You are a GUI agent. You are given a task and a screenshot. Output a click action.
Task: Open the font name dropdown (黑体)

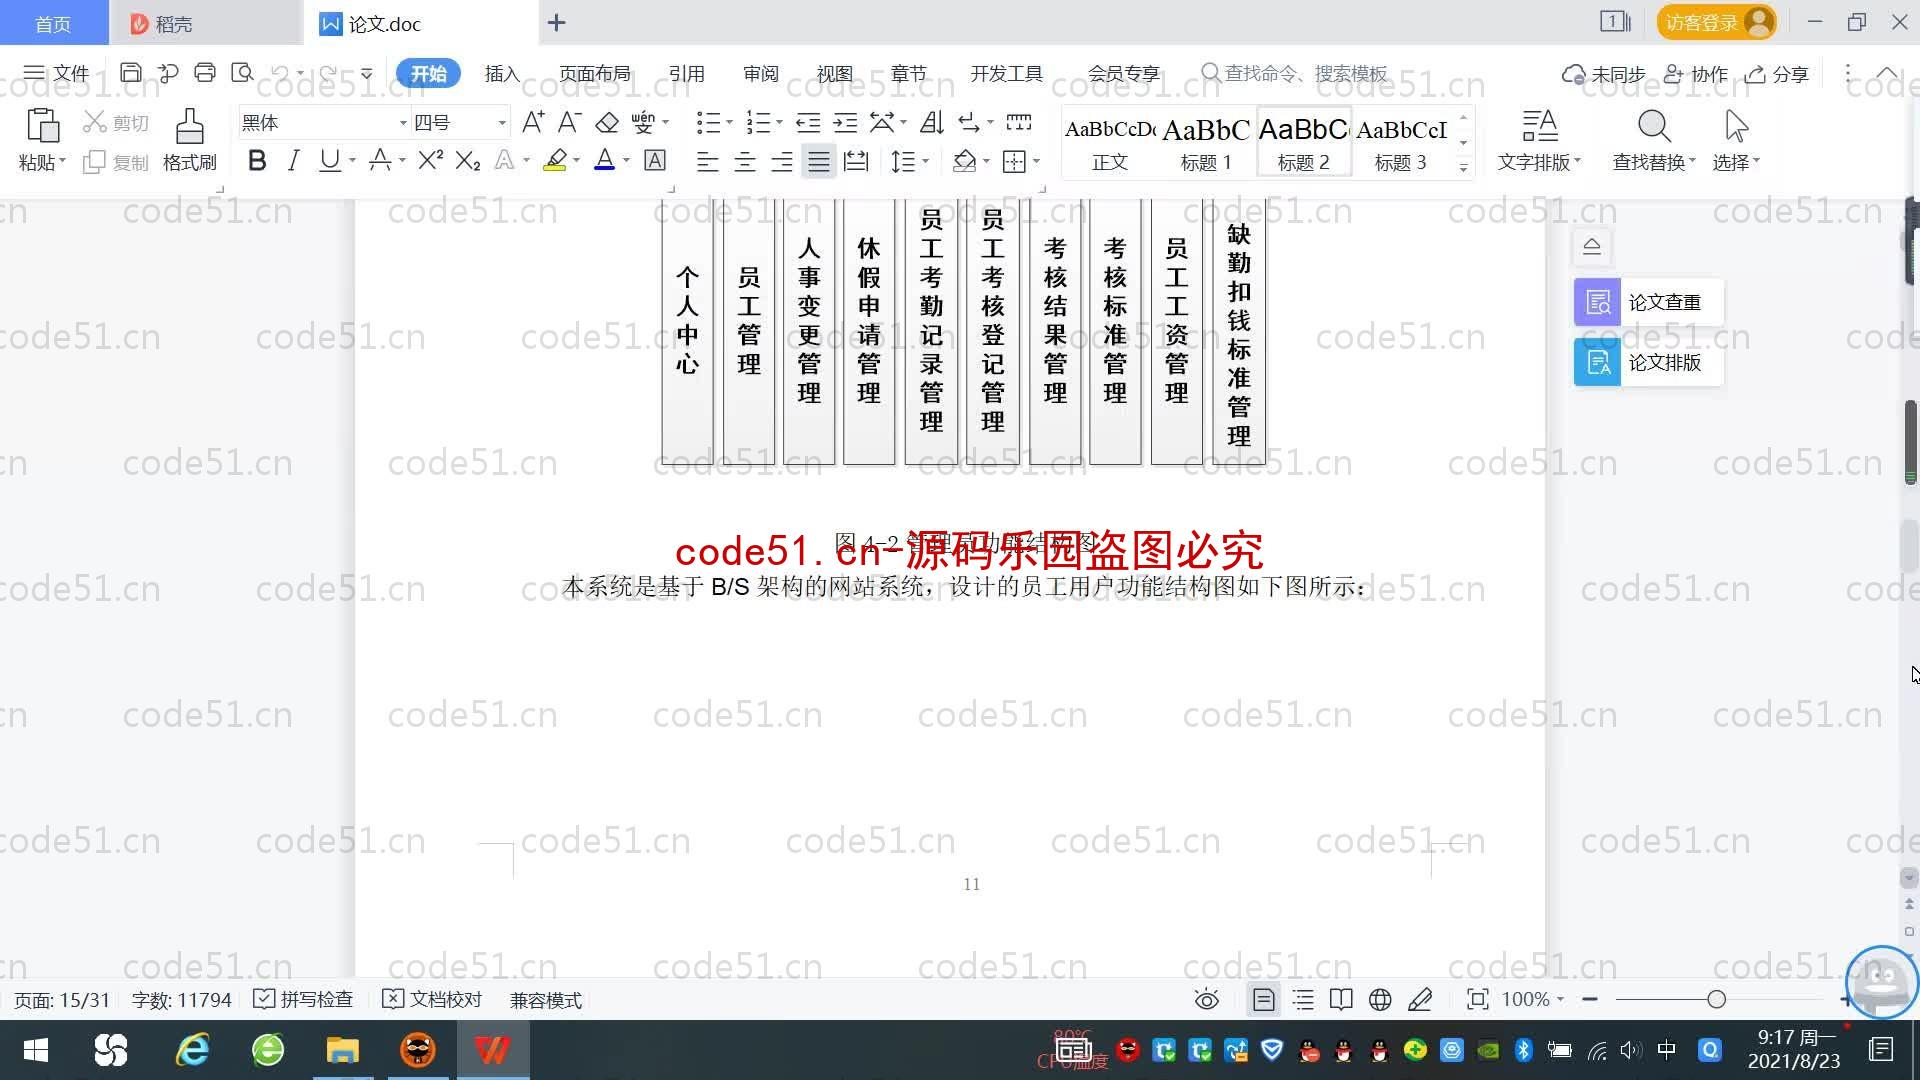tap(403, 123)
